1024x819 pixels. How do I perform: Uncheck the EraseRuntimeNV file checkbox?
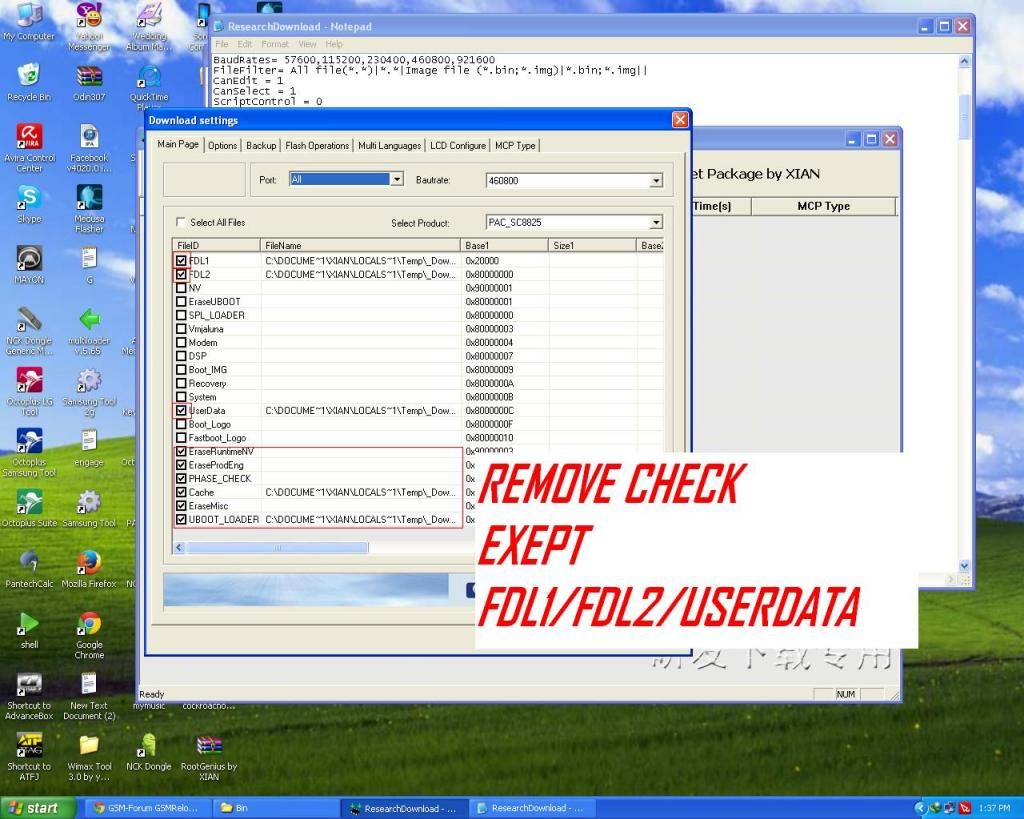pos(181,452)
